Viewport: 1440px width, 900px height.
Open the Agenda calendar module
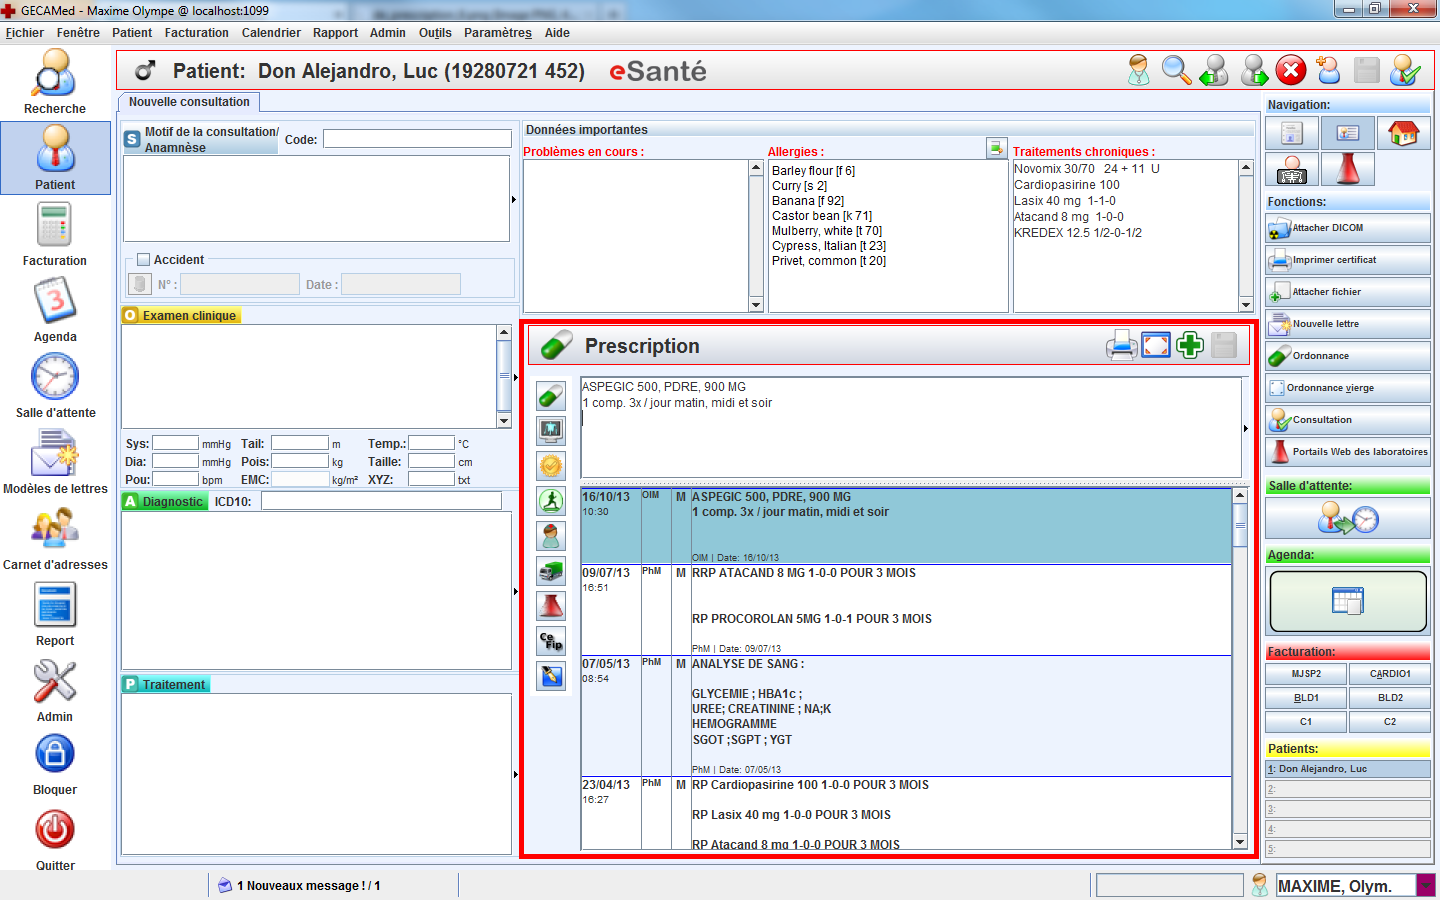(55, 310)
